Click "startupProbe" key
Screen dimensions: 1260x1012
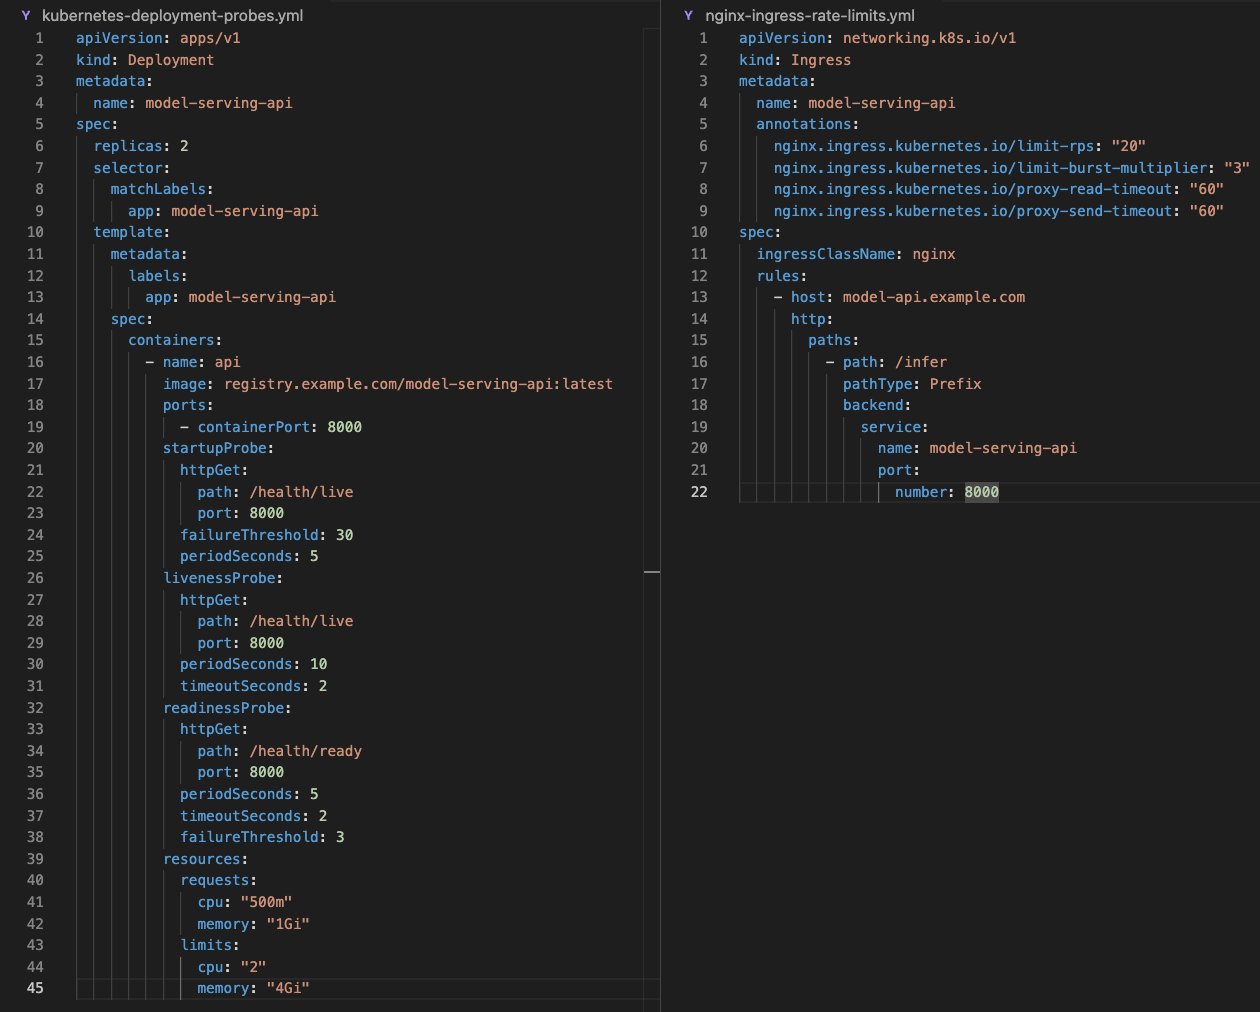tap(215, 448)
